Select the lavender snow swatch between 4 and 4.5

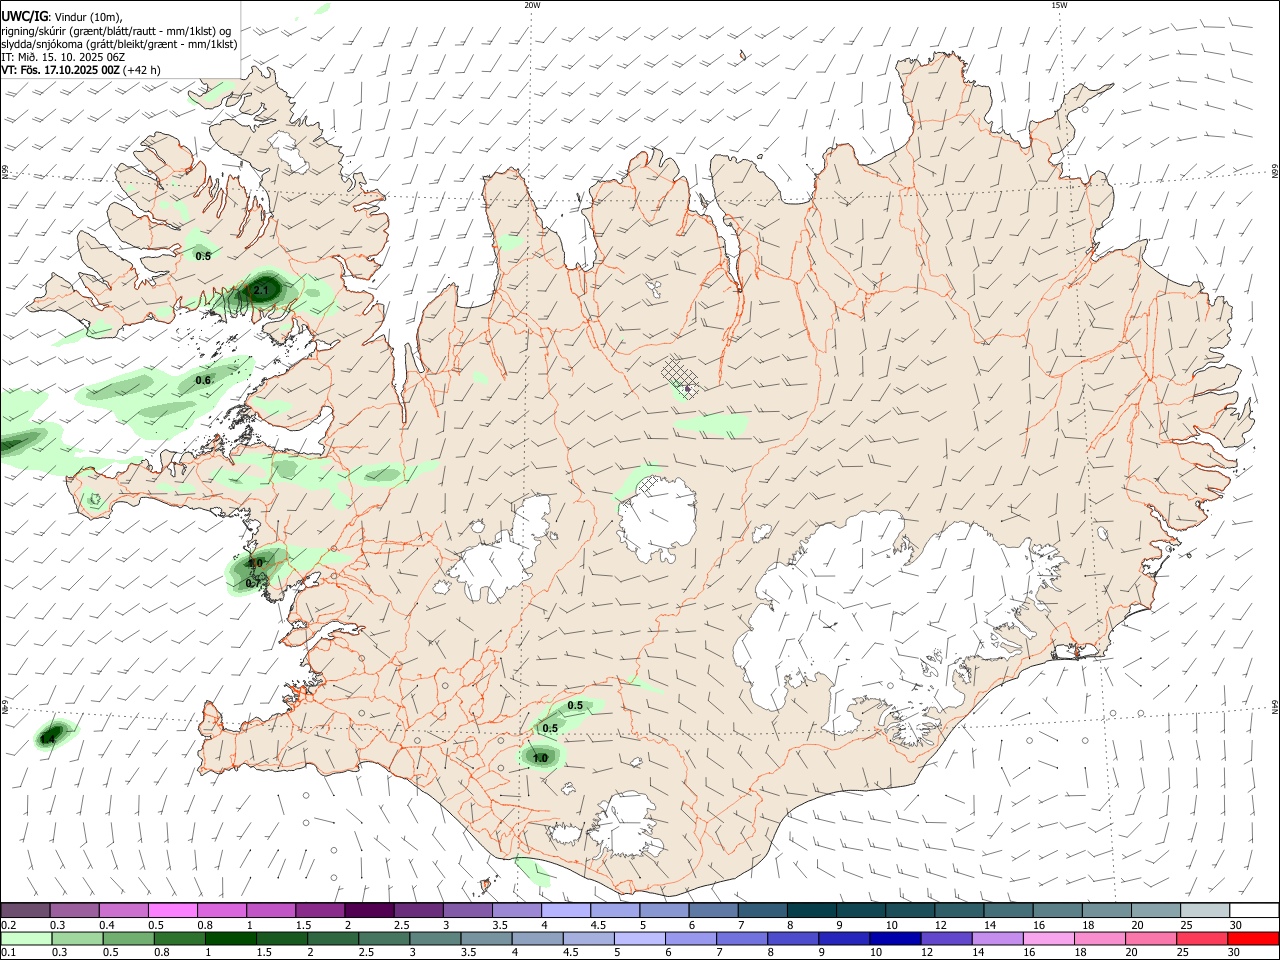point(565,911)
